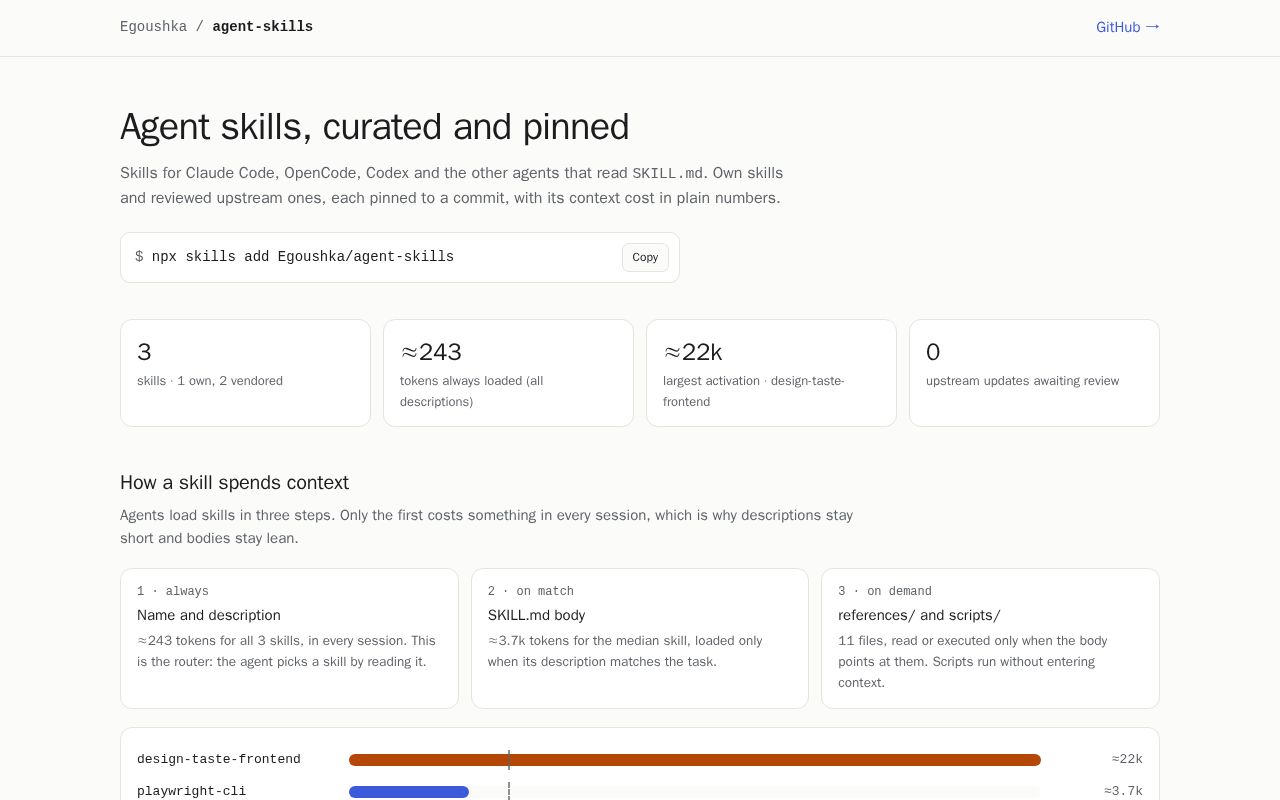This screenshot has height=800, width=1280.
Task: Click the "Agent skills, curated and pinned" heading
Action: (x=375, y=127)
